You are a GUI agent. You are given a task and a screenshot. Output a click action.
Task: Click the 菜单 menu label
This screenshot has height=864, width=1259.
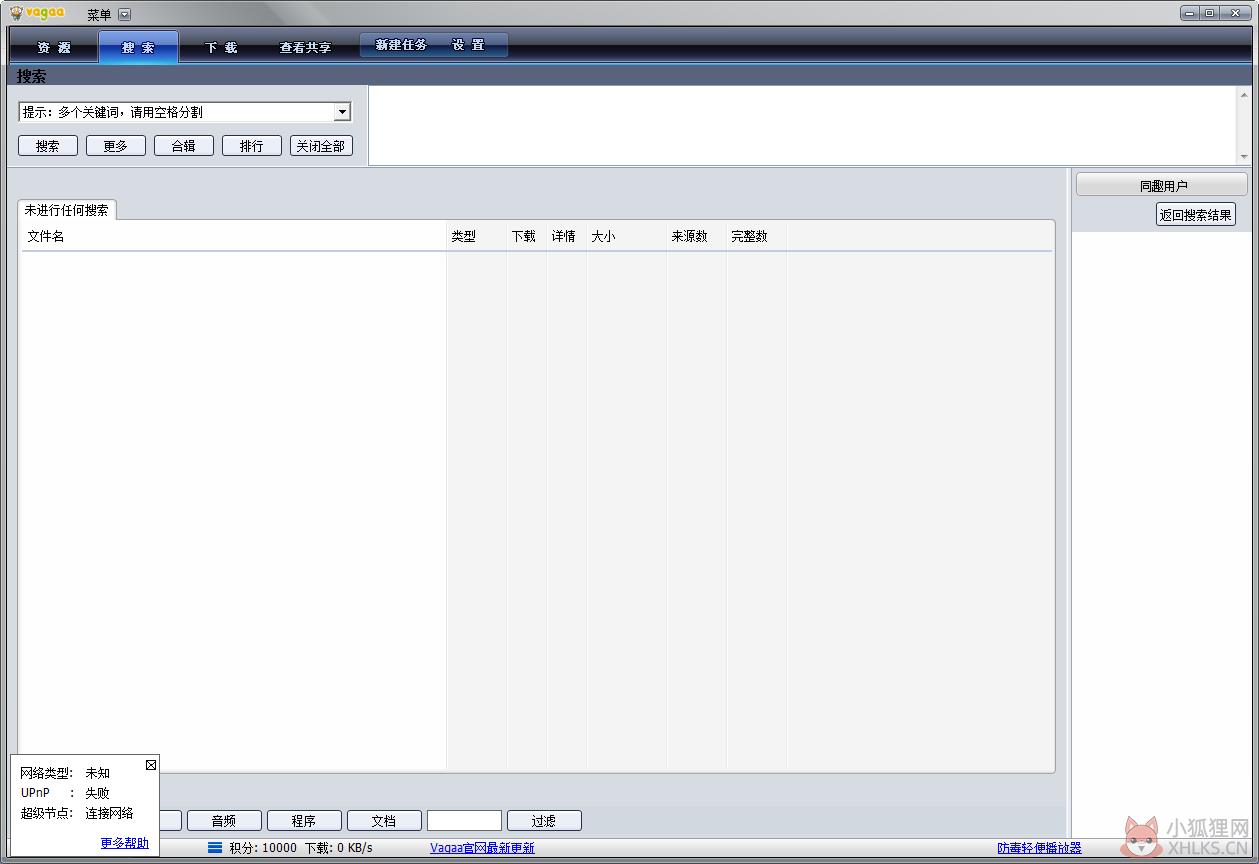[99, 14]
